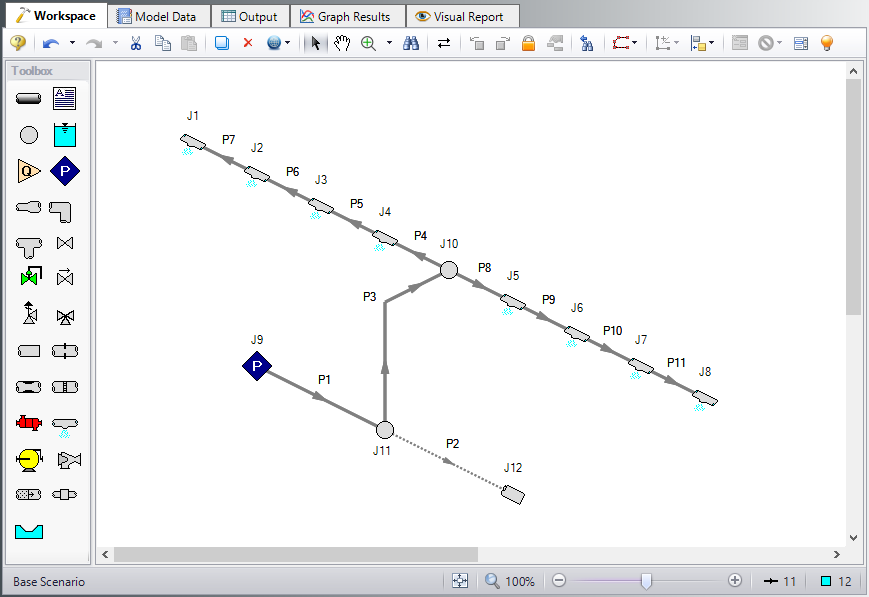The image size is (869, 597).
Task: Click pump junction J9 on the workspace
Action: pos(257,367)
